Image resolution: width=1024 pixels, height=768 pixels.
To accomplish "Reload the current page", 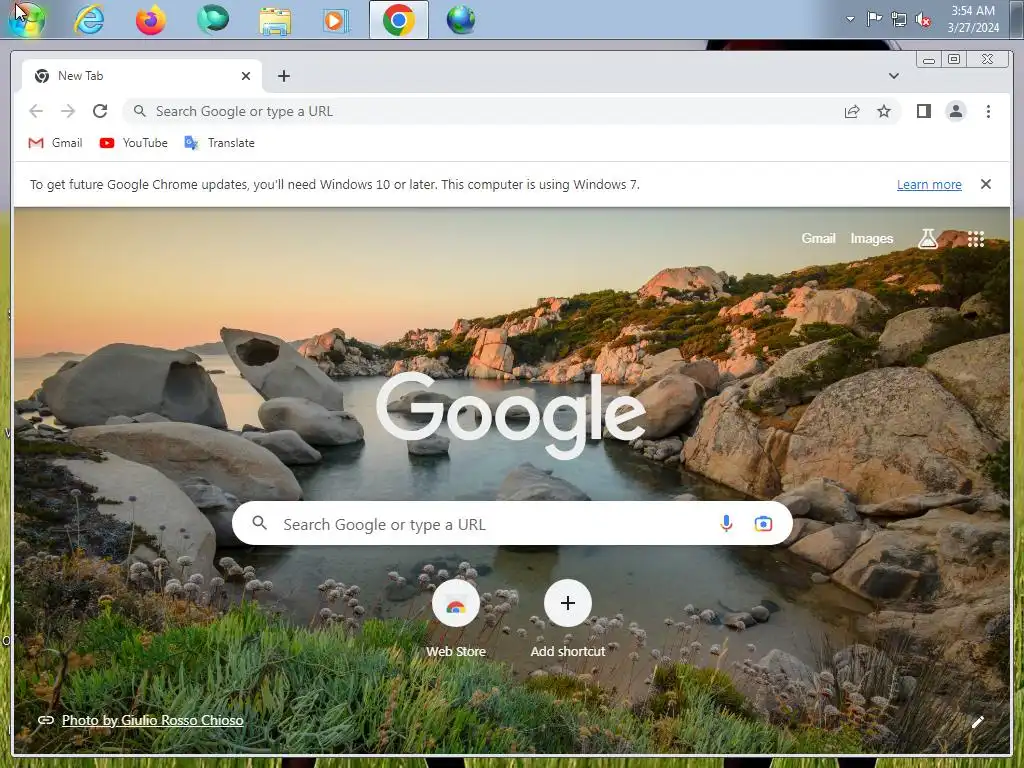I will pyautogui.click(x=100, y=111).
